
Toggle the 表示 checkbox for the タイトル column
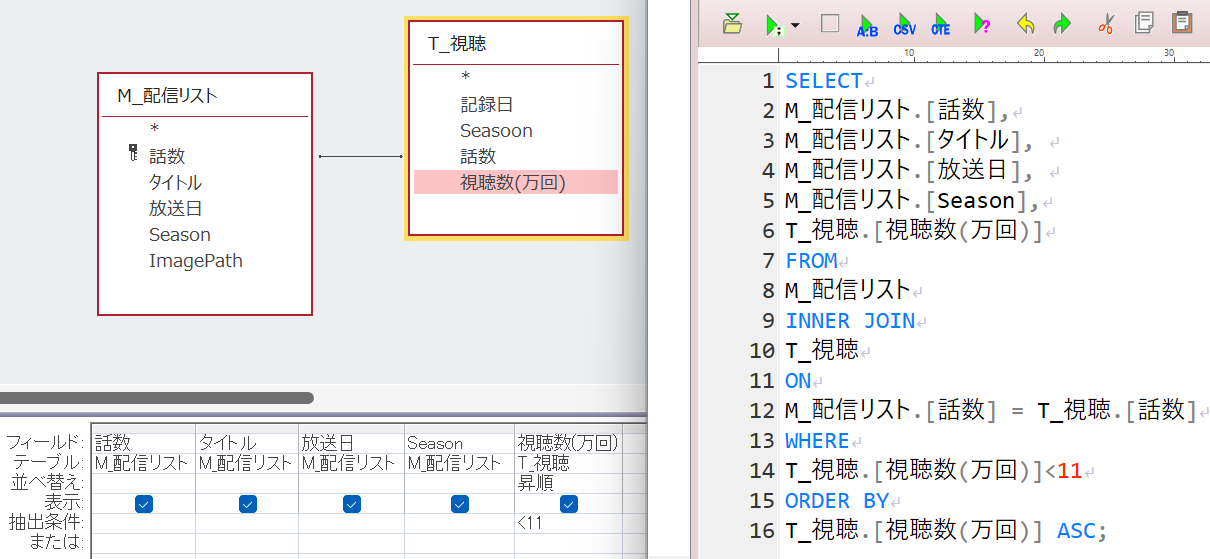(x=248, y=505)
